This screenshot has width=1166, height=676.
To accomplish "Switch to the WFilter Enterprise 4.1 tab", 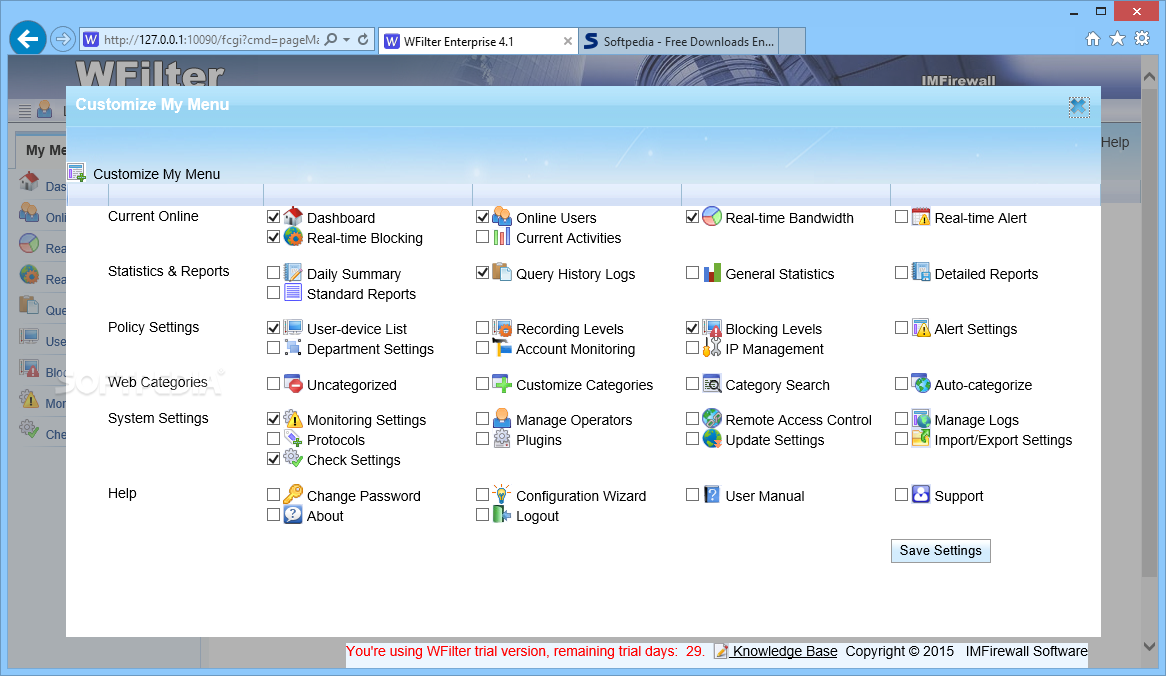I will coord(477,42).
